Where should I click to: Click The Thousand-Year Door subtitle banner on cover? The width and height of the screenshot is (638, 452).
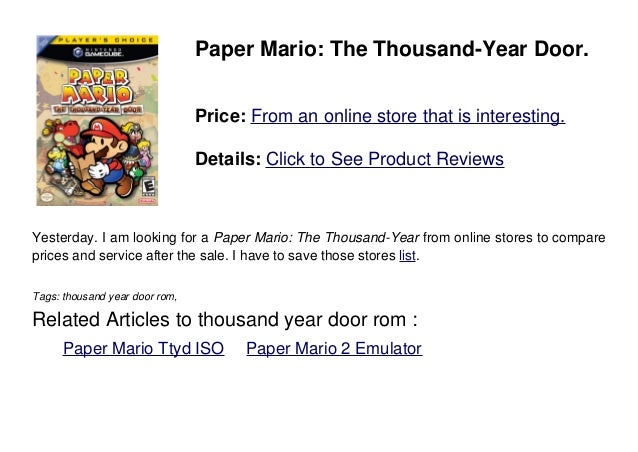(97, 110)
